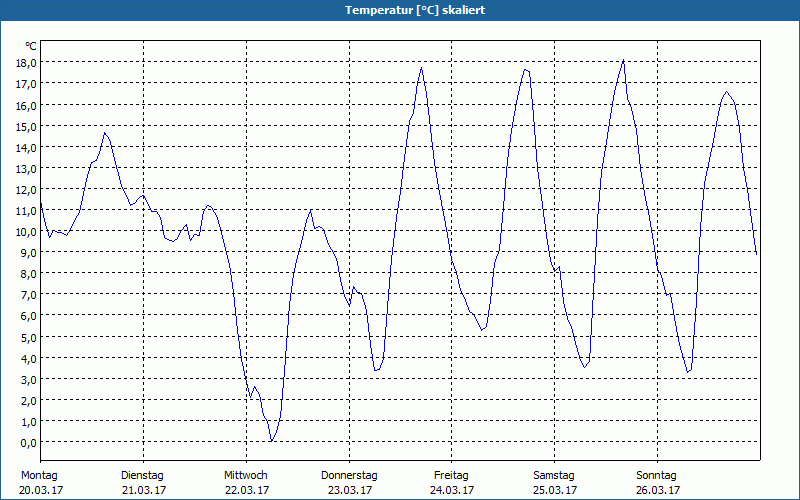Screen dimensions: 800x500
Task: Click the Freitag day label
Action: [452, 476]
